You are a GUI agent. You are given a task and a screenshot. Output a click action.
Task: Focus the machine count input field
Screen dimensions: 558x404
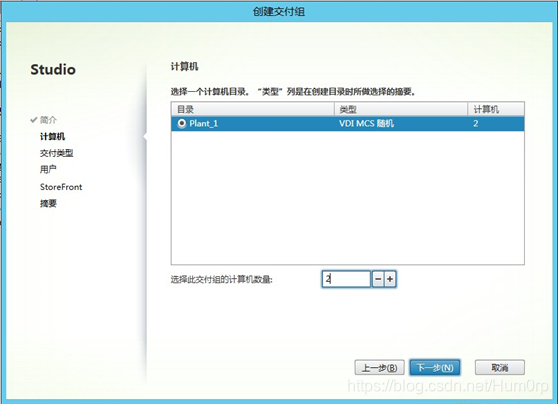point(346,279)
